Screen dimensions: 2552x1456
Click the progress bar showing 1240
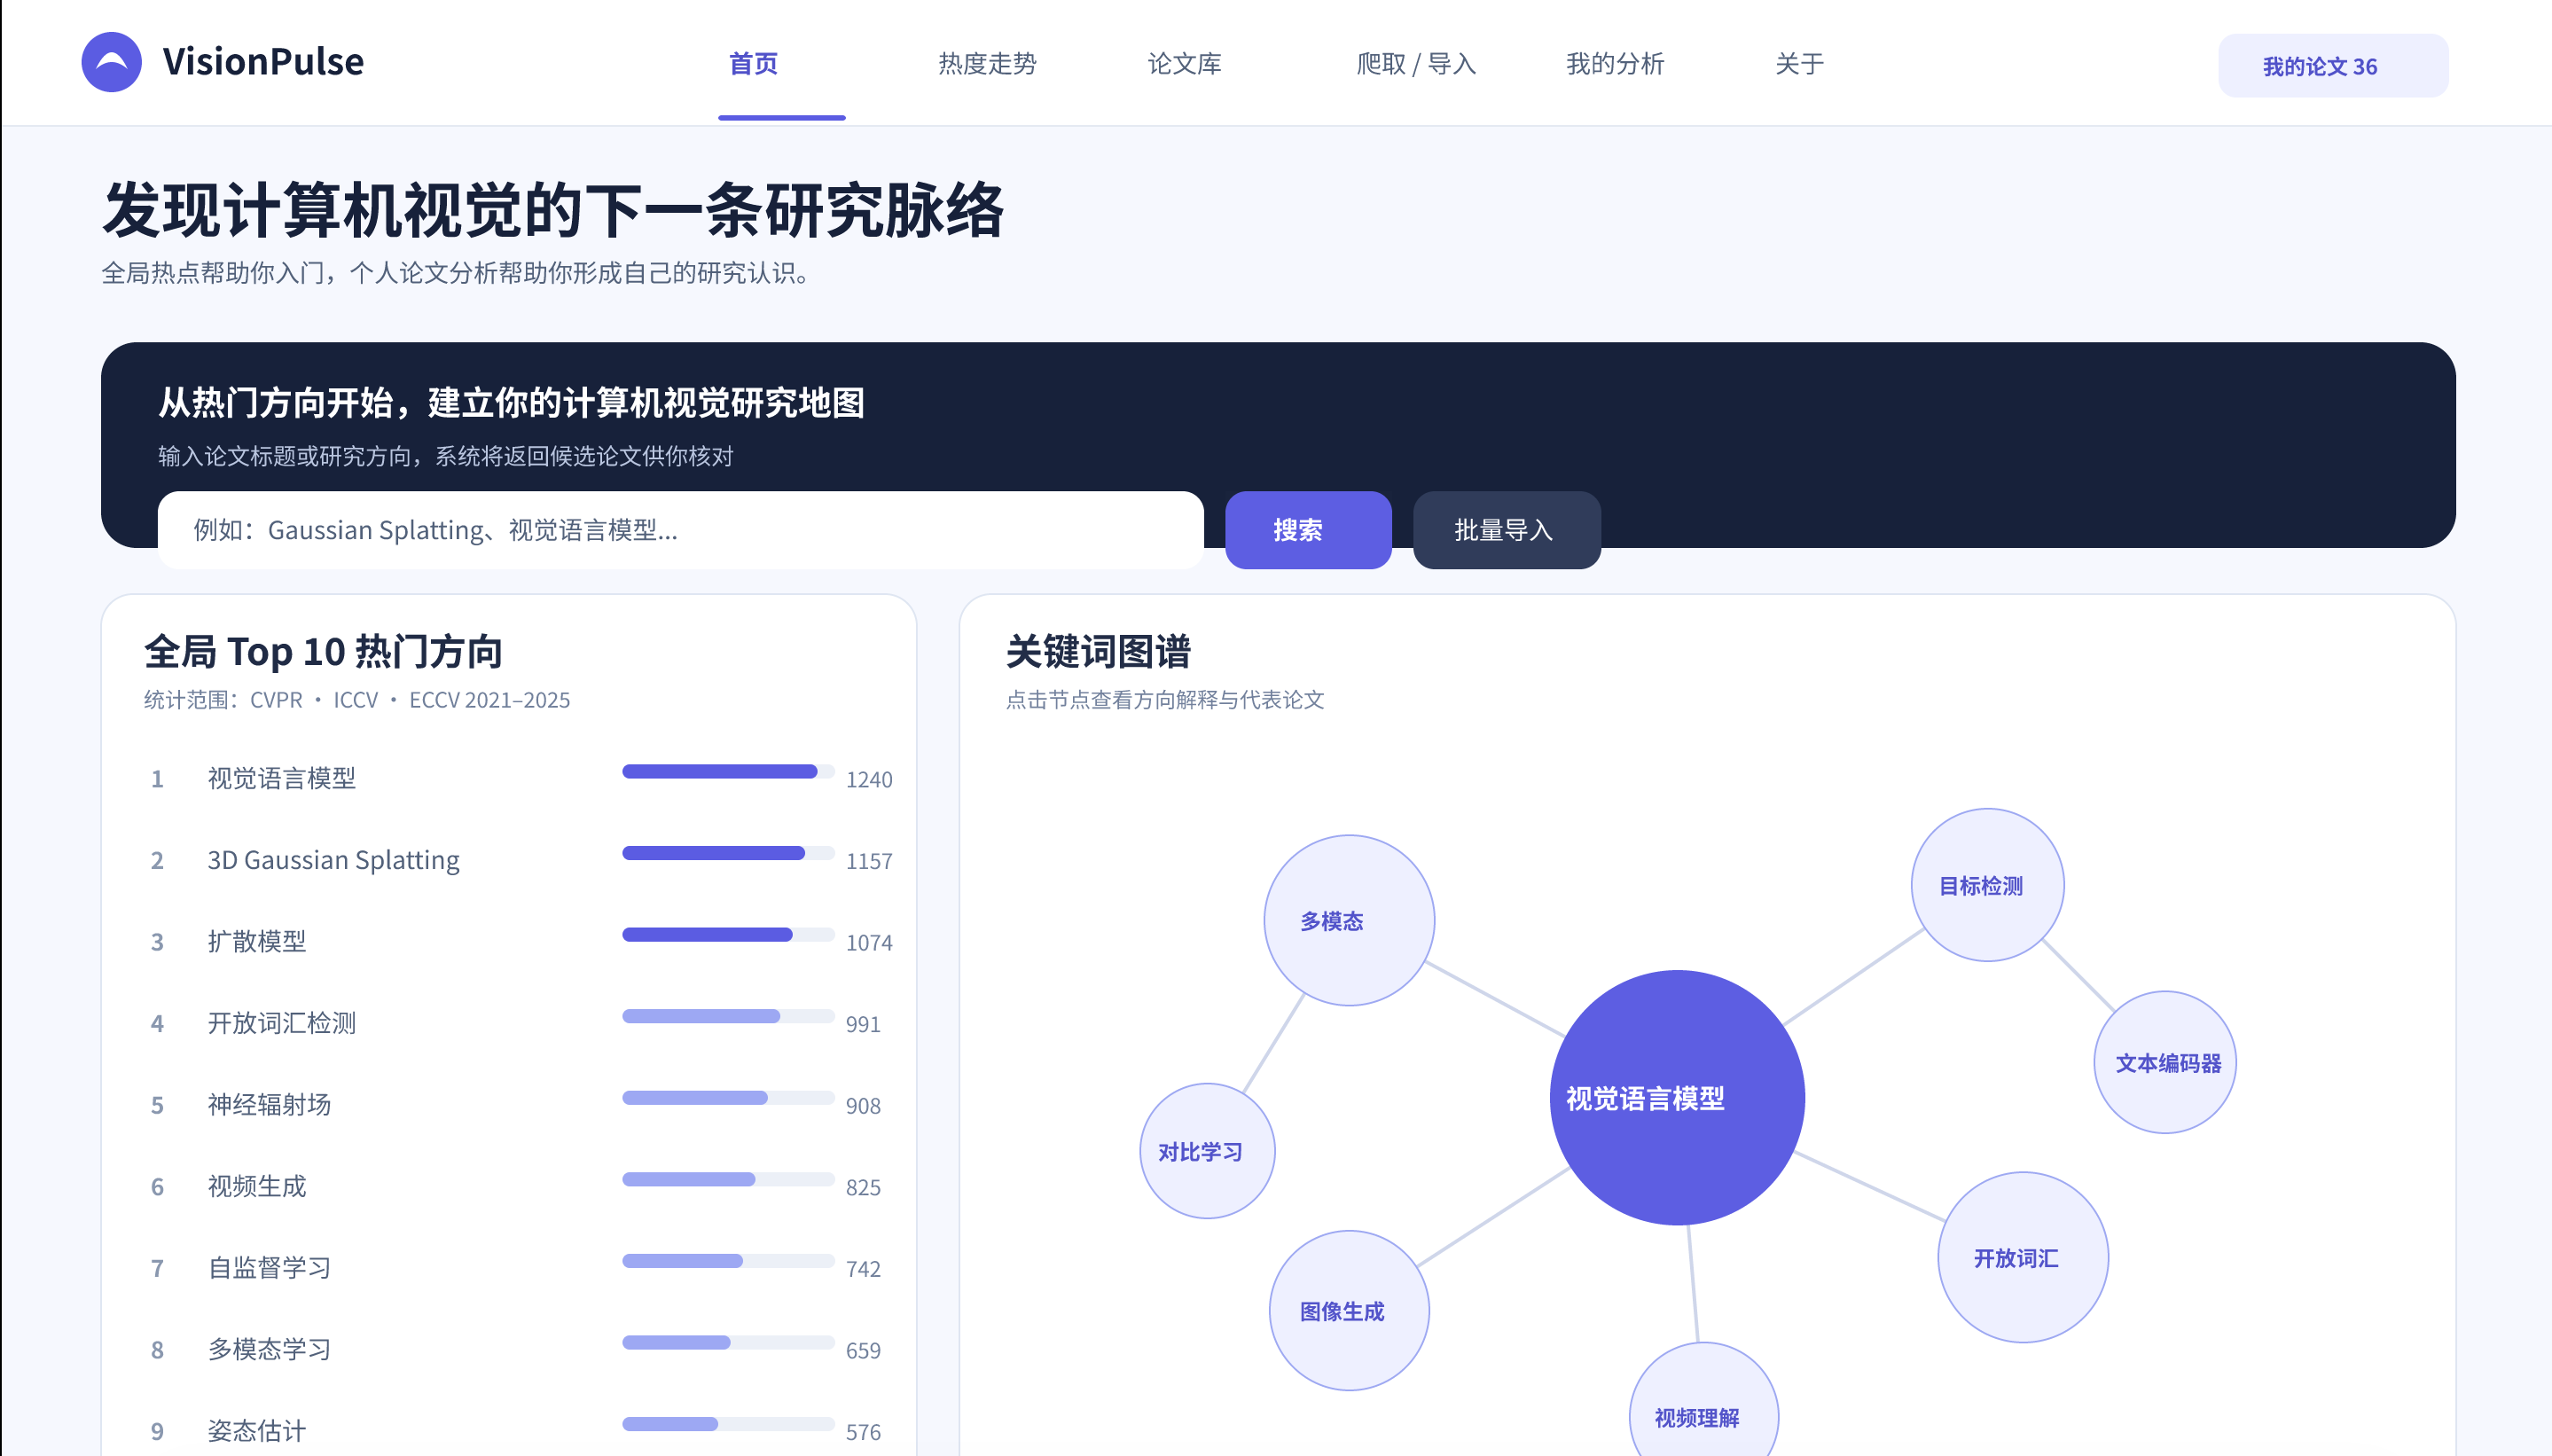(x=728, y=771)
